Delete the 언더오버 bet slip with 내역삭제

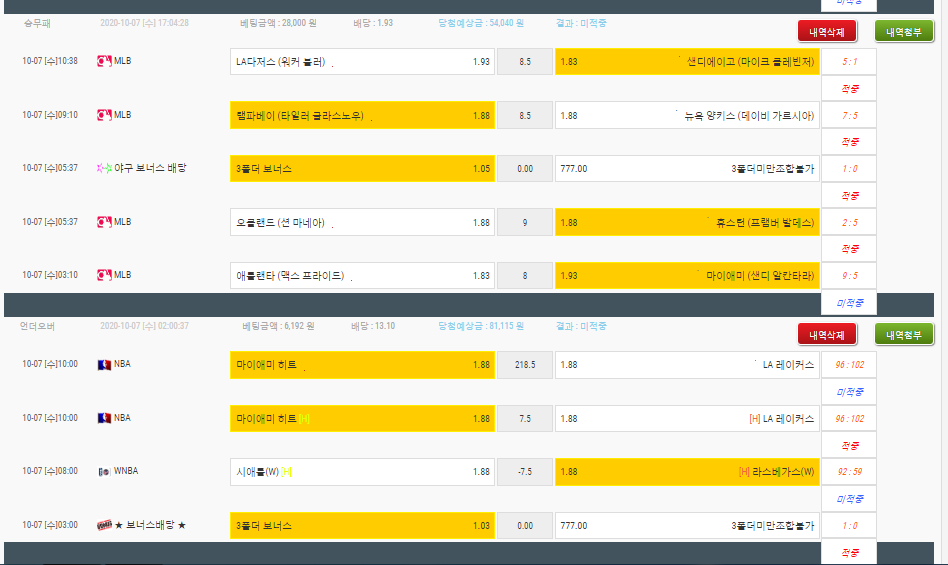[x=827, y=335]
